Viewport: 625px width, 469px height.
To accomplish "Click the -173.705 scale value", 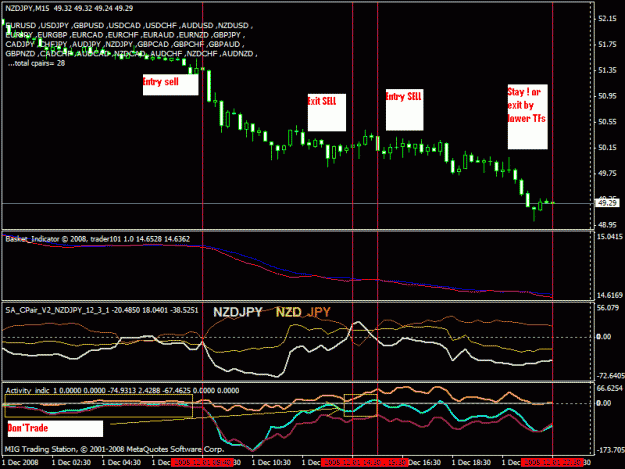I will coord(610,450).
